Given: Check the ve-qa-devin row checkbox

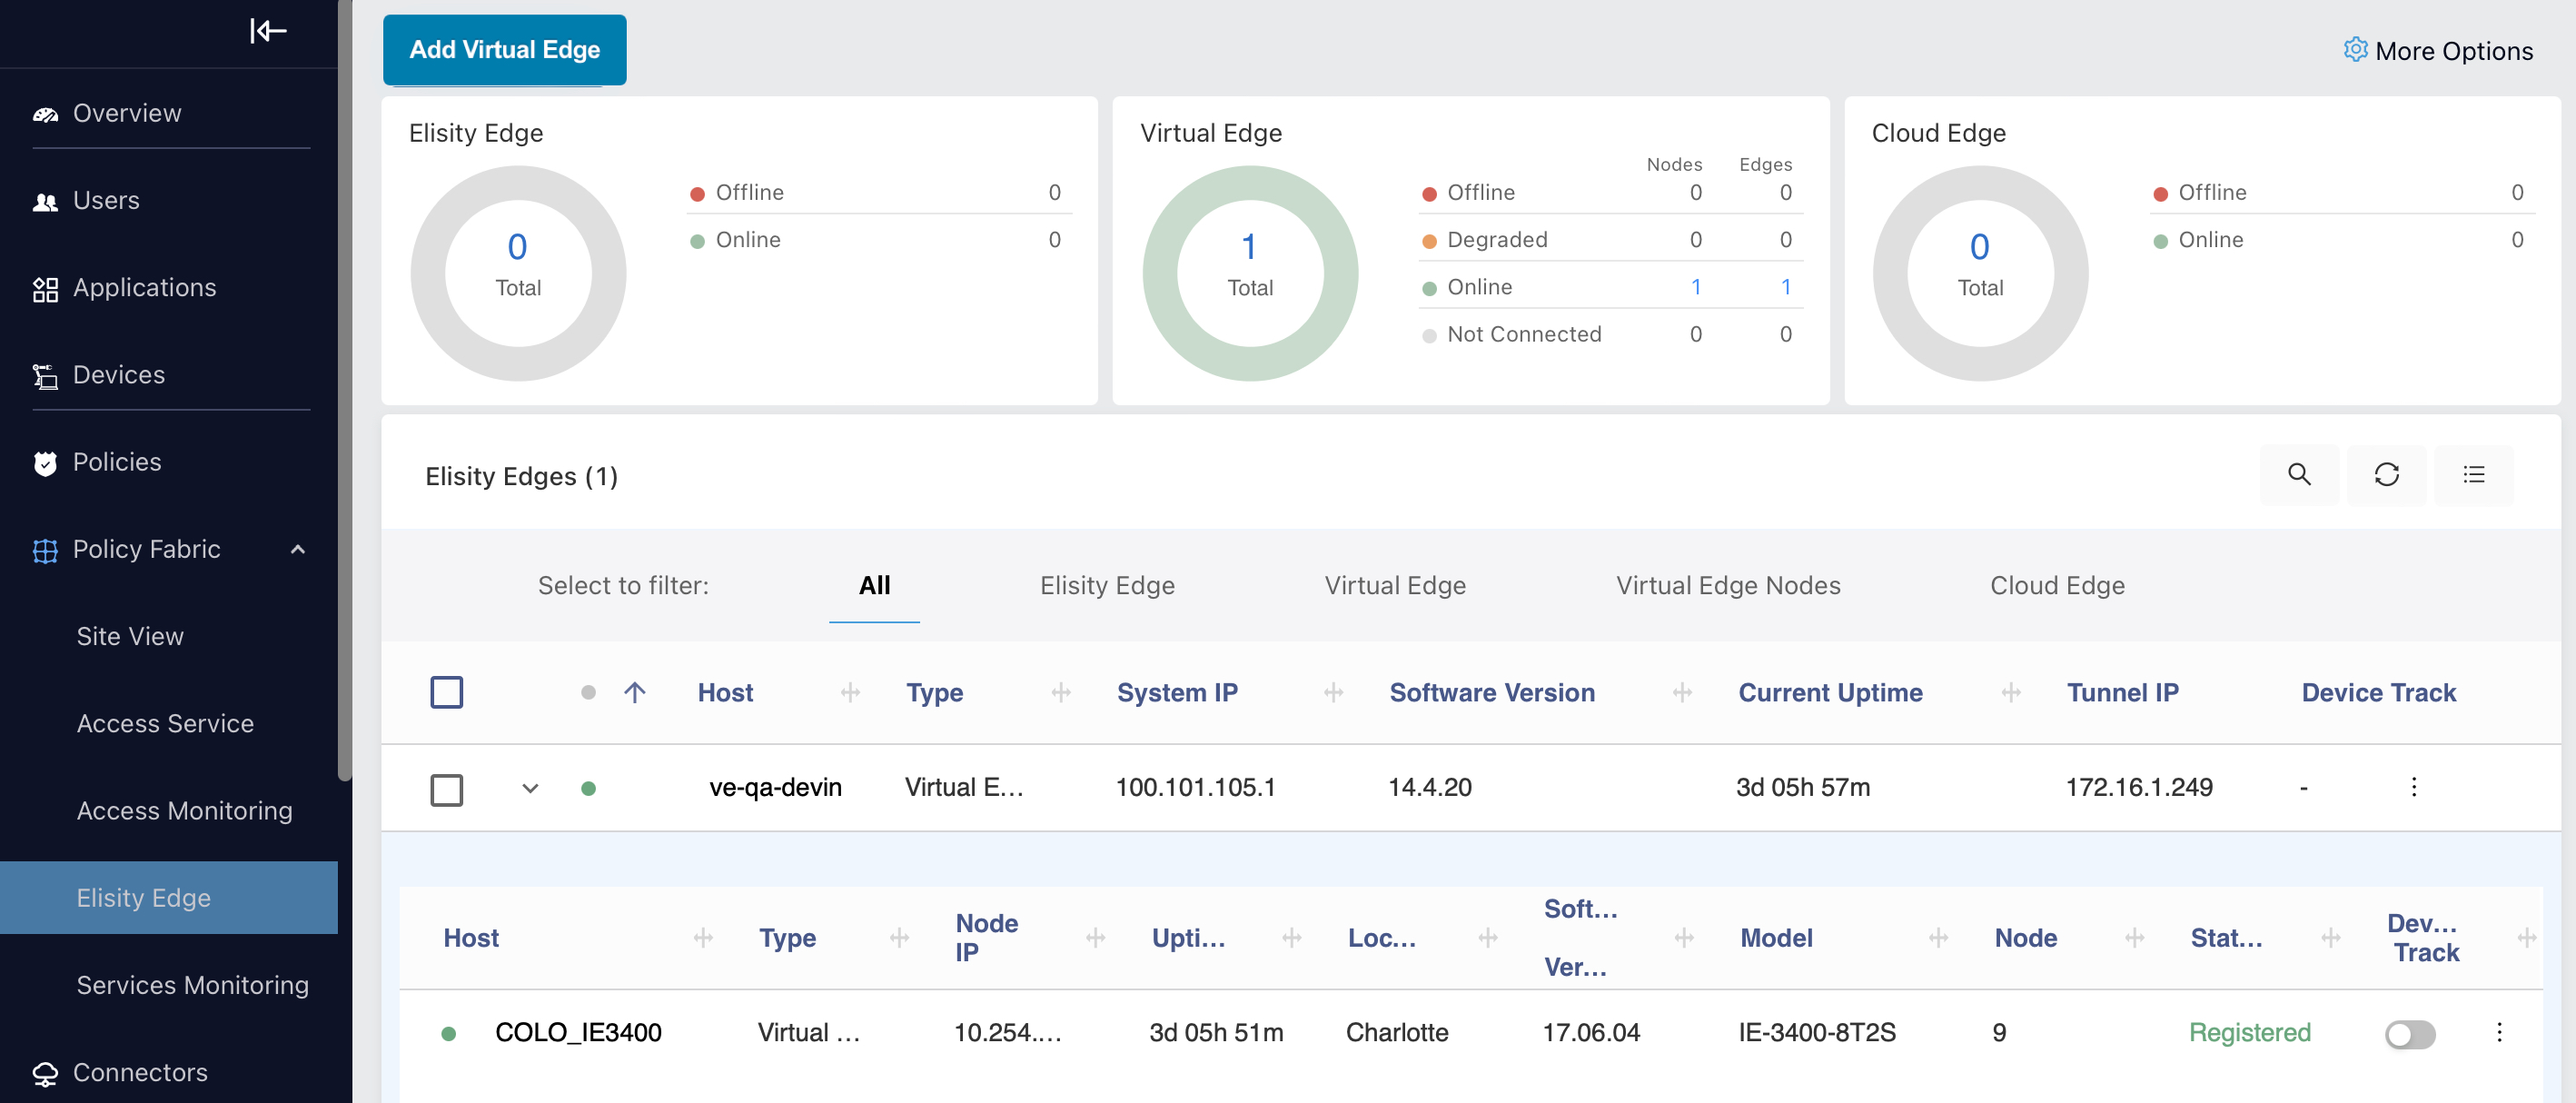Looking at the screenshot, I should point(446,790).
